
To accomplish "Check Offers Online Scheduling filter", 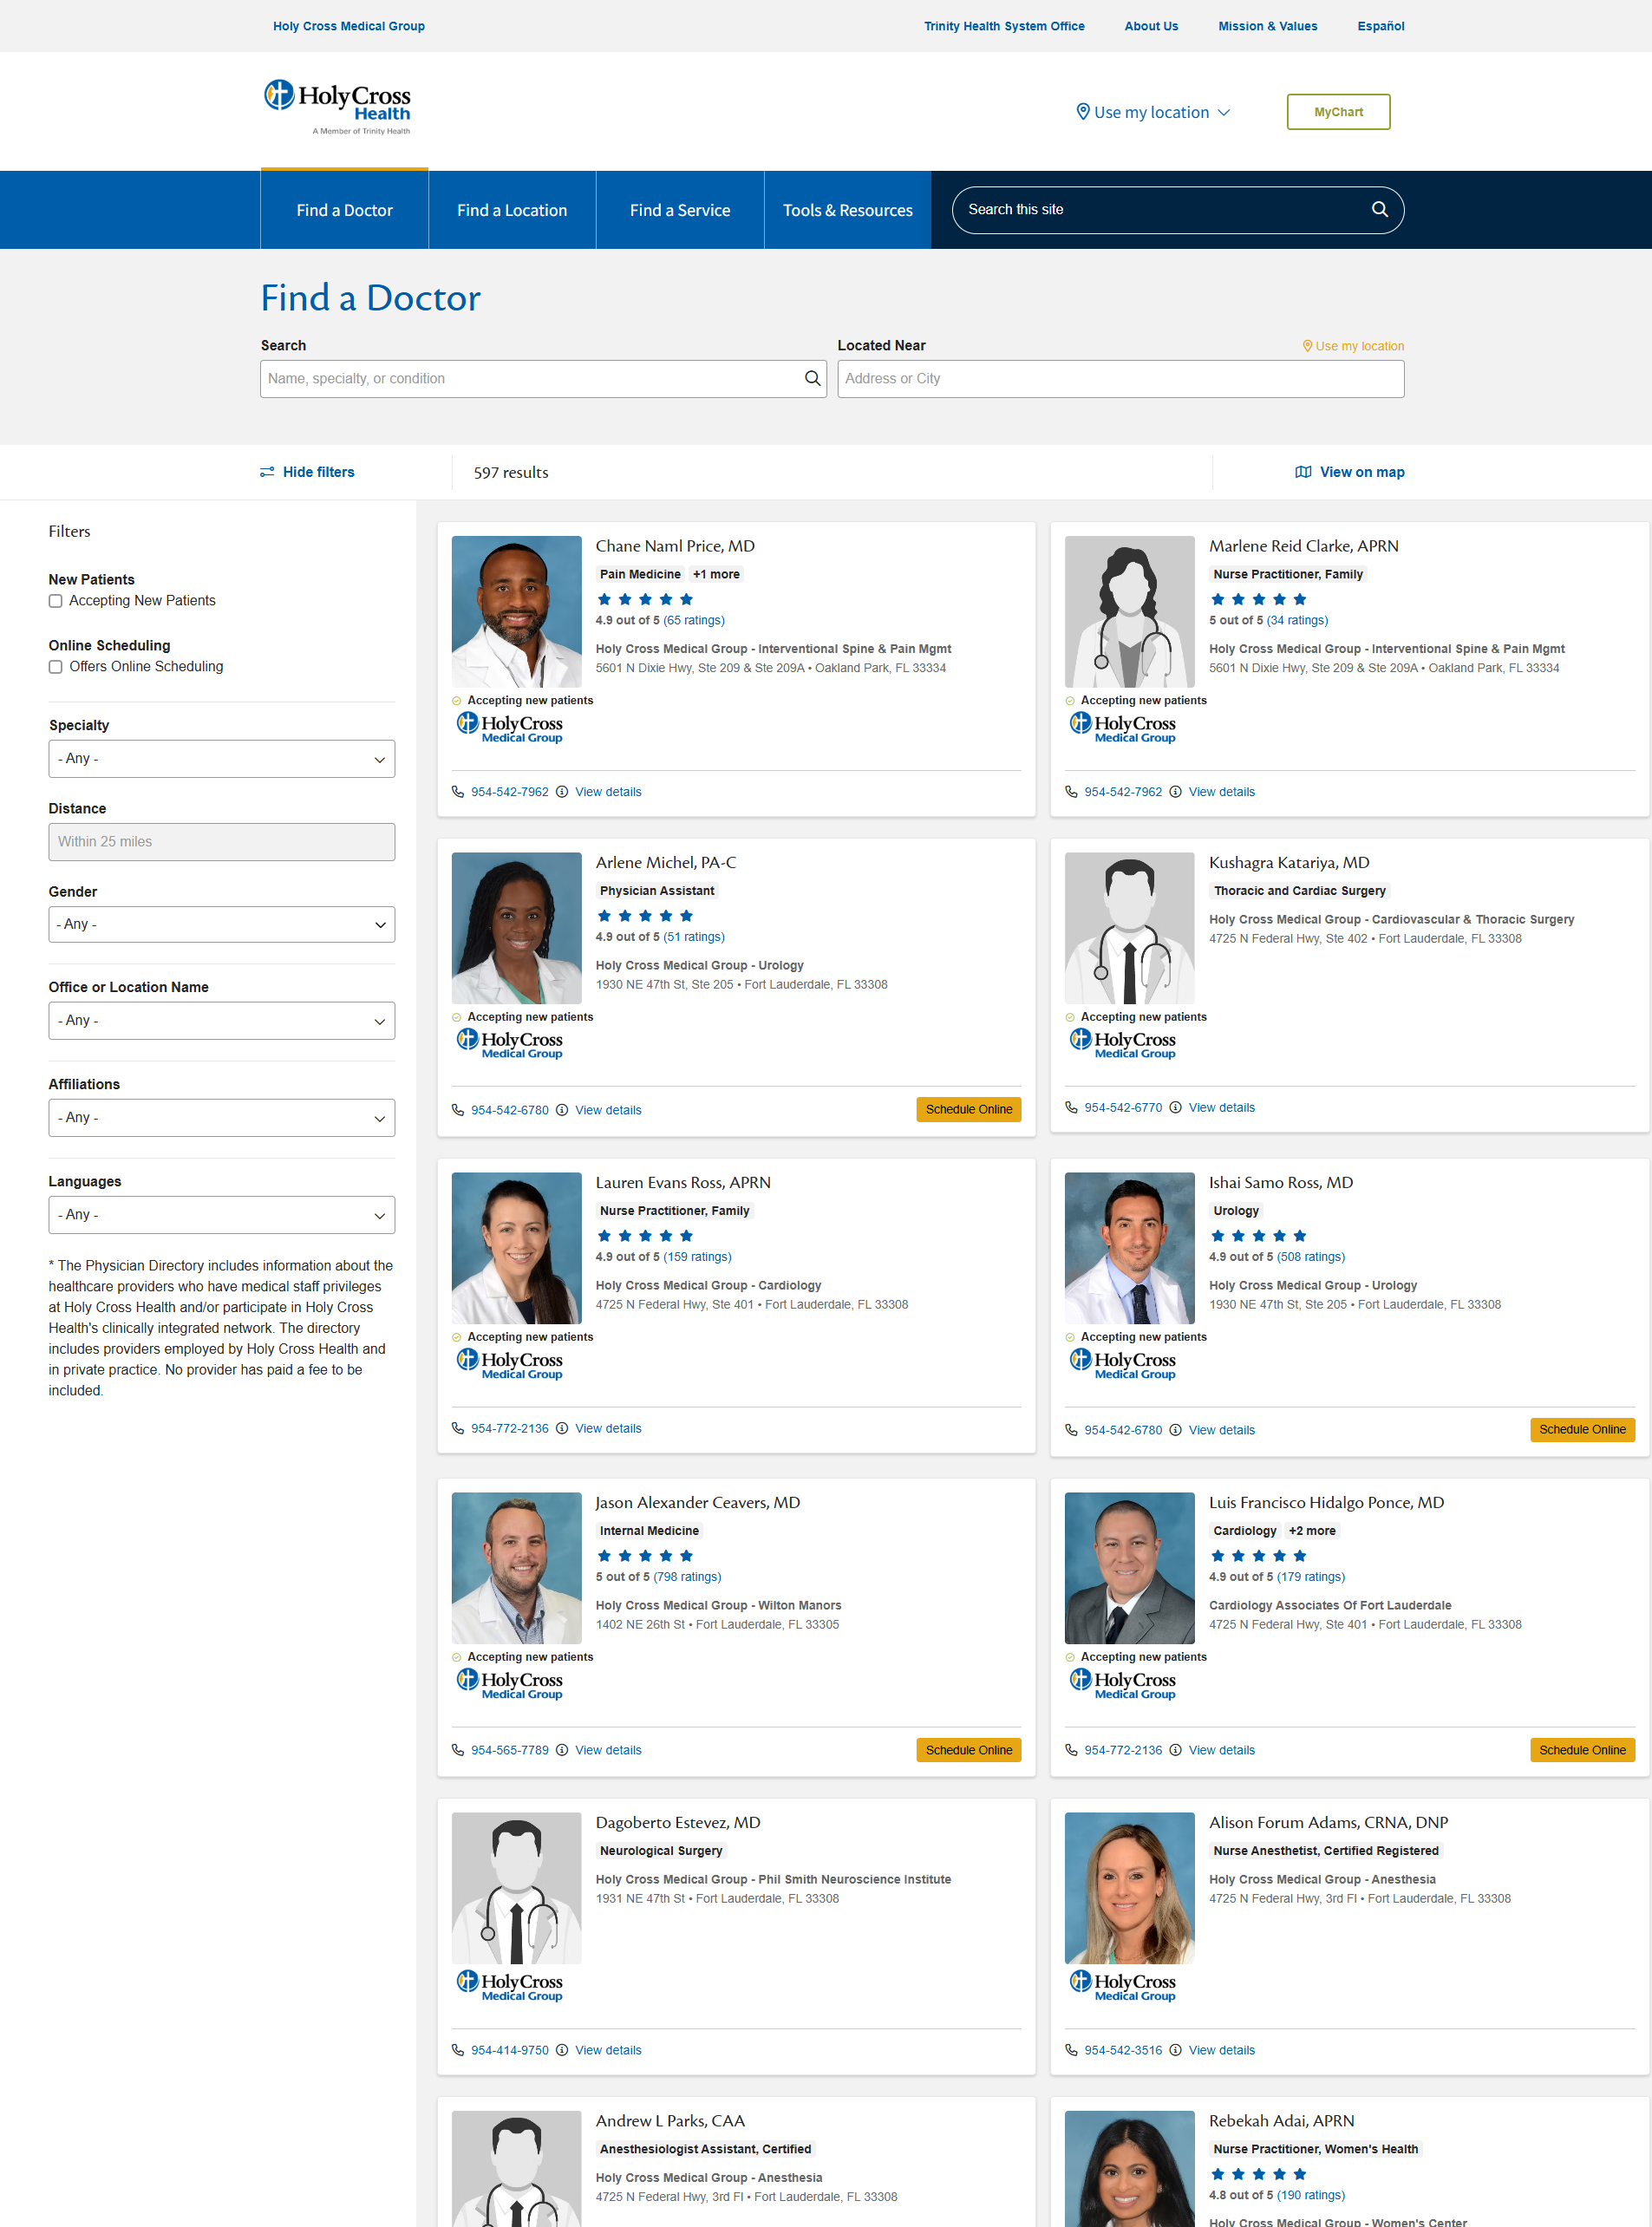I will tap(56, 667).
